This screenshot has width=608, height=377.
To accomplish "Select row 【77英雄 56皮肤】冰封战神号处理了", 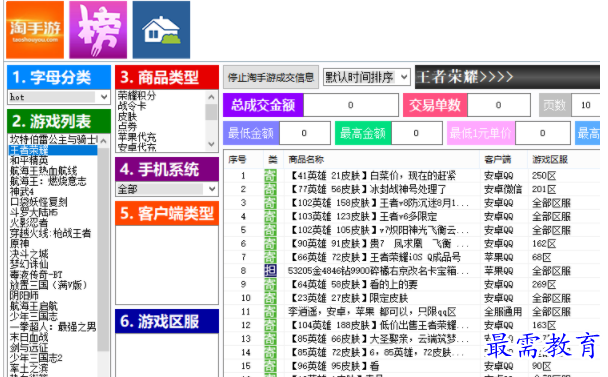I will click(412, 189).
